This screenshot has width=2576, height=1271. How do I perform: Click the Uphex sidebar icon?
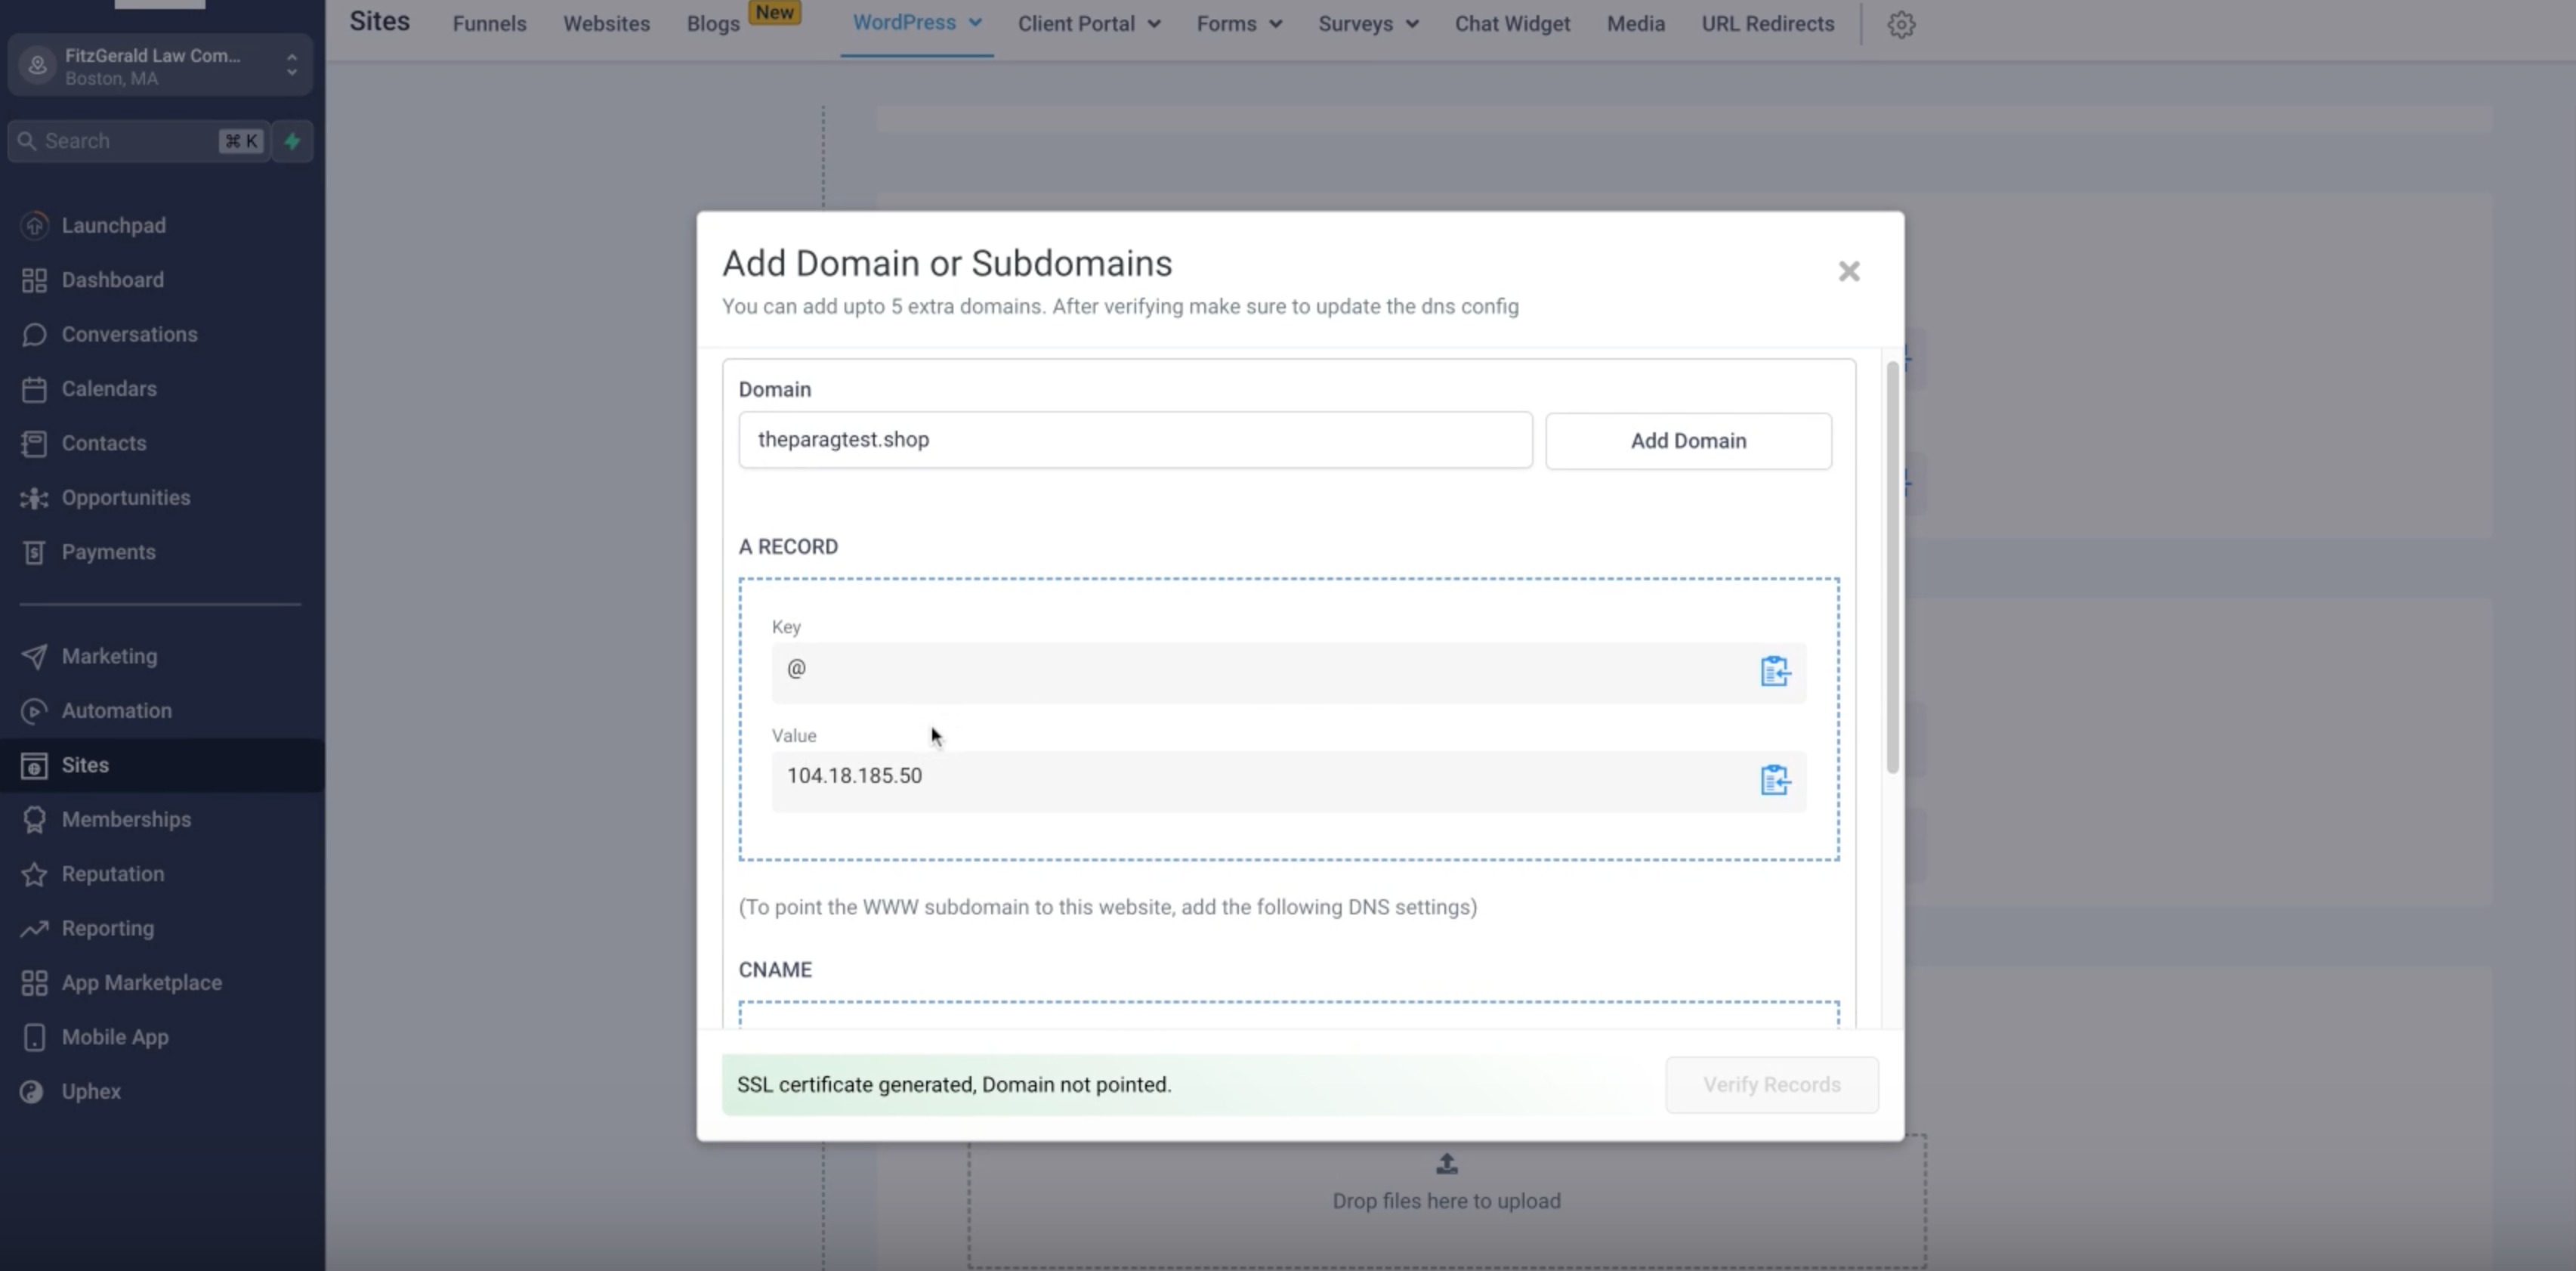(x=32, y=1092)
